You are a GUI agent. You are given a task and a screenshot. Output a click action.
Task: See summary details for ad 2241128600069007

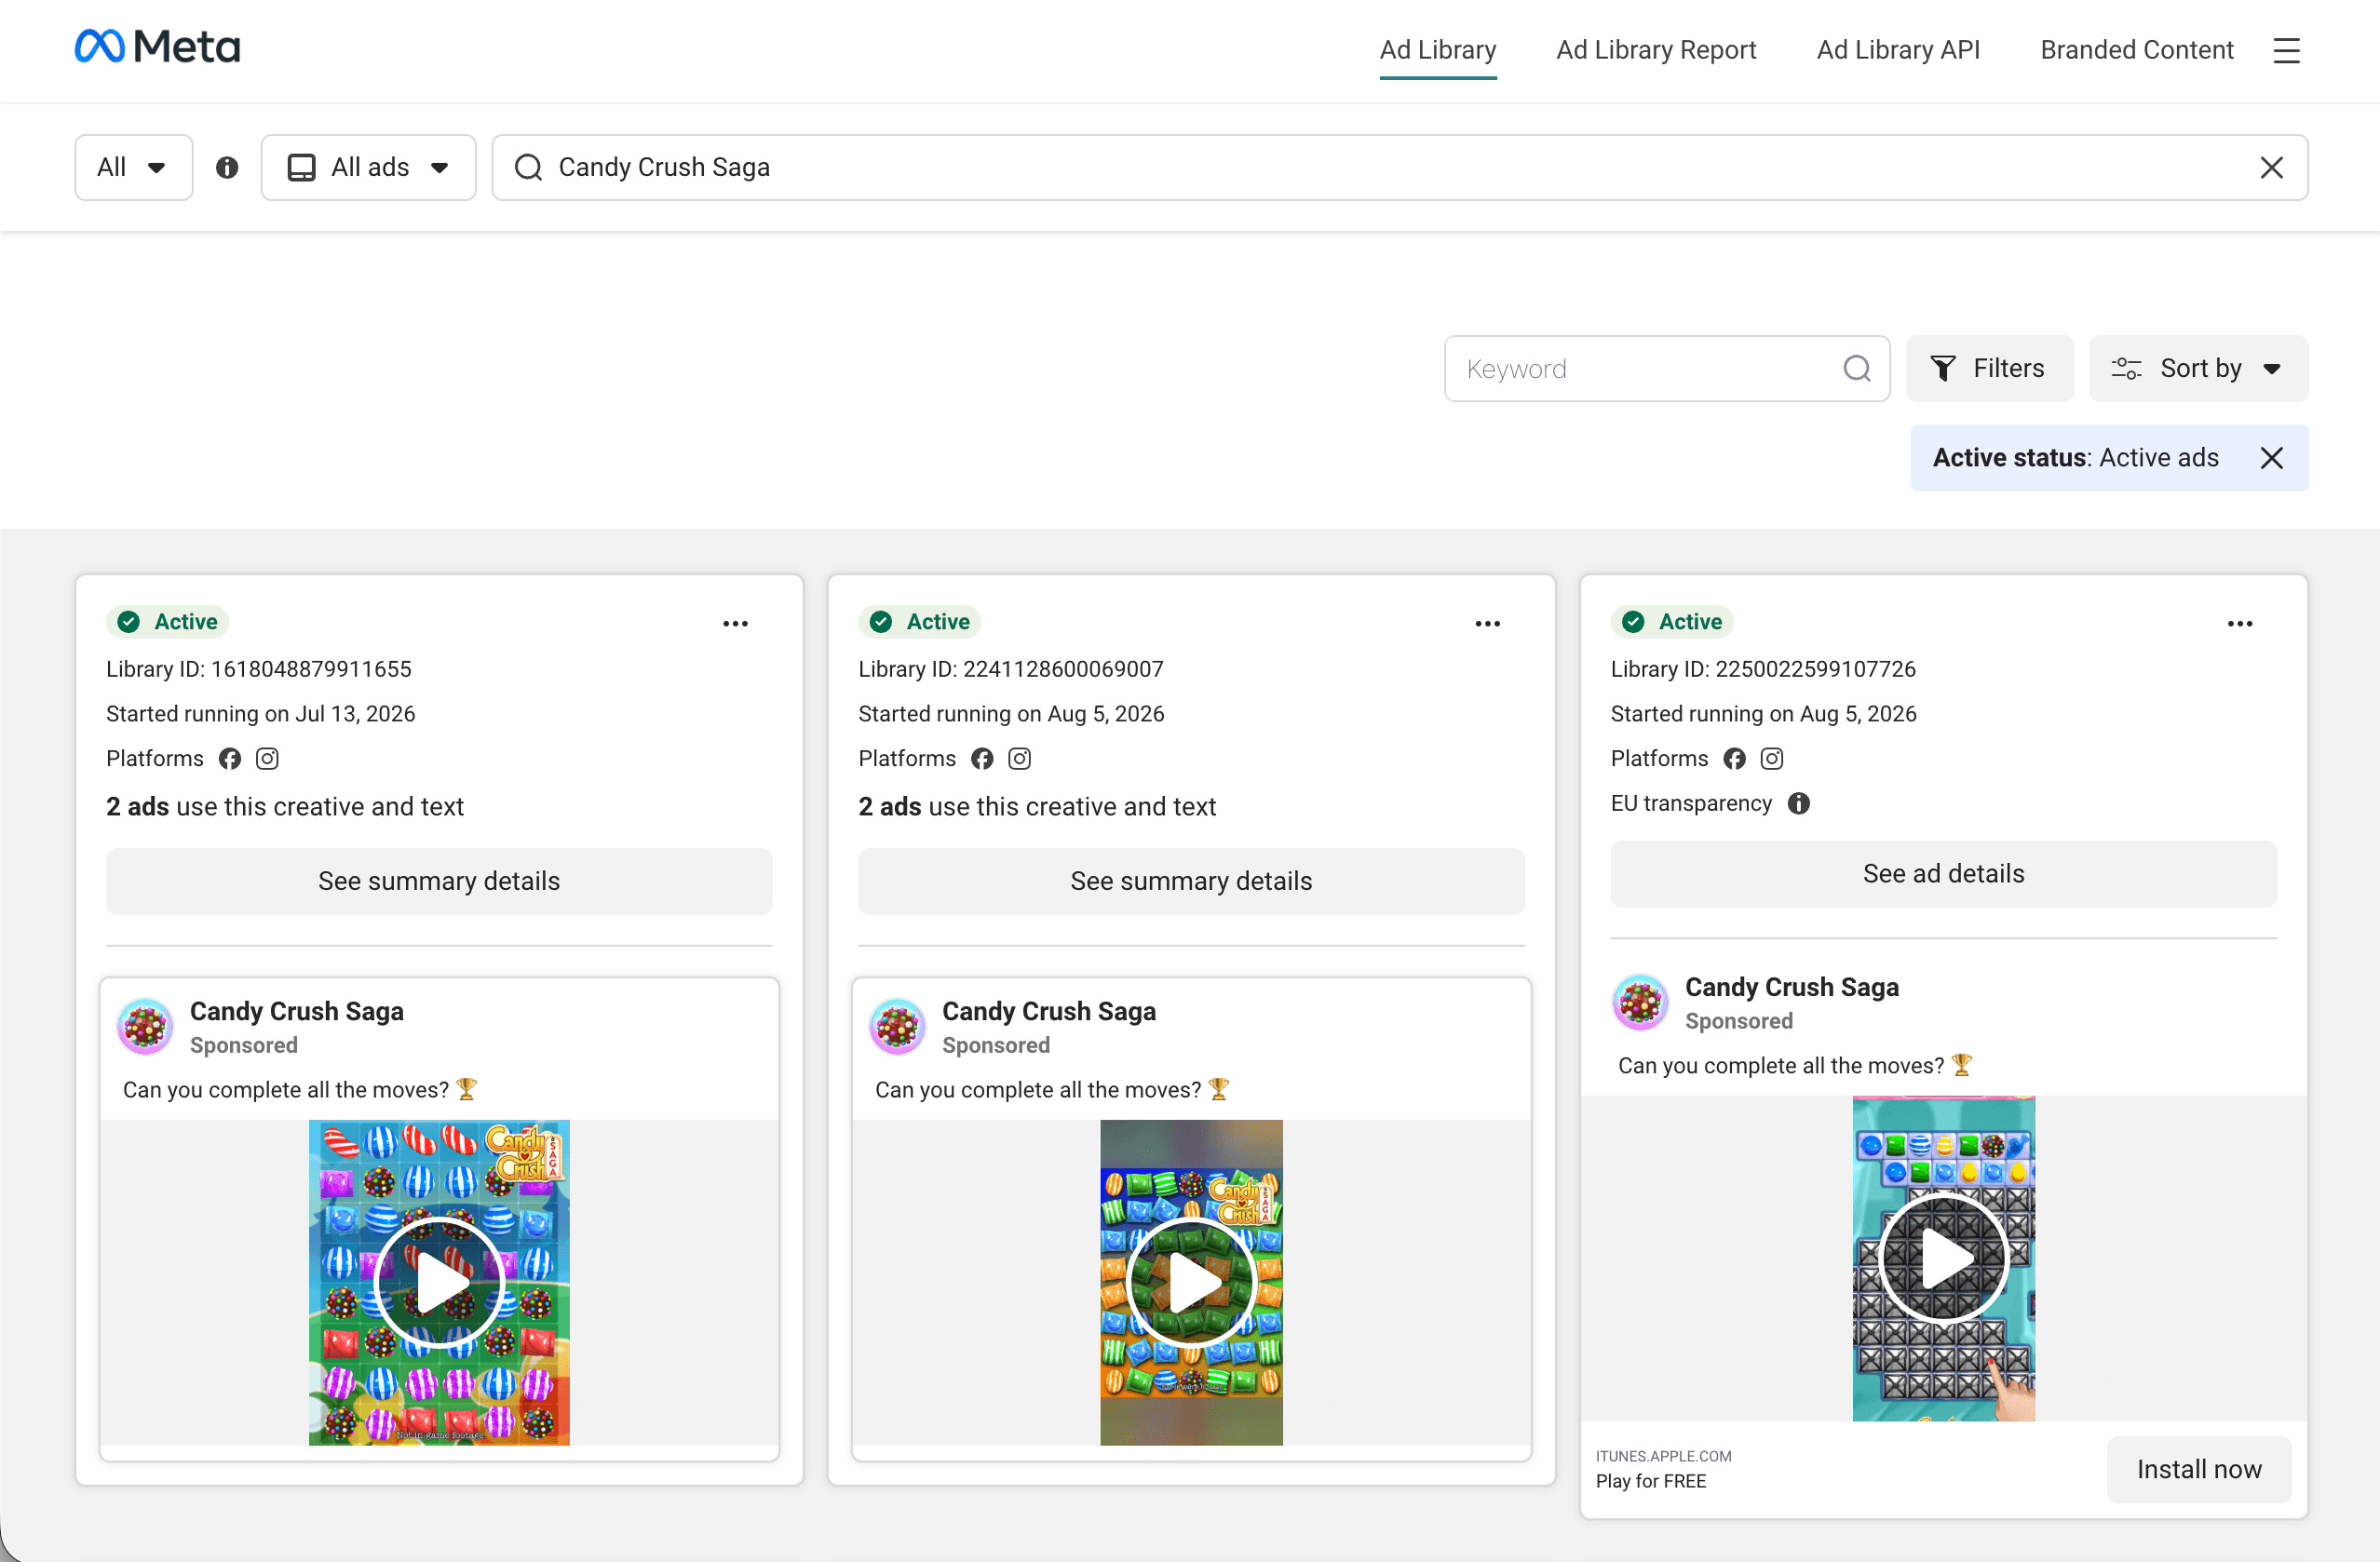pos(1191,881)
